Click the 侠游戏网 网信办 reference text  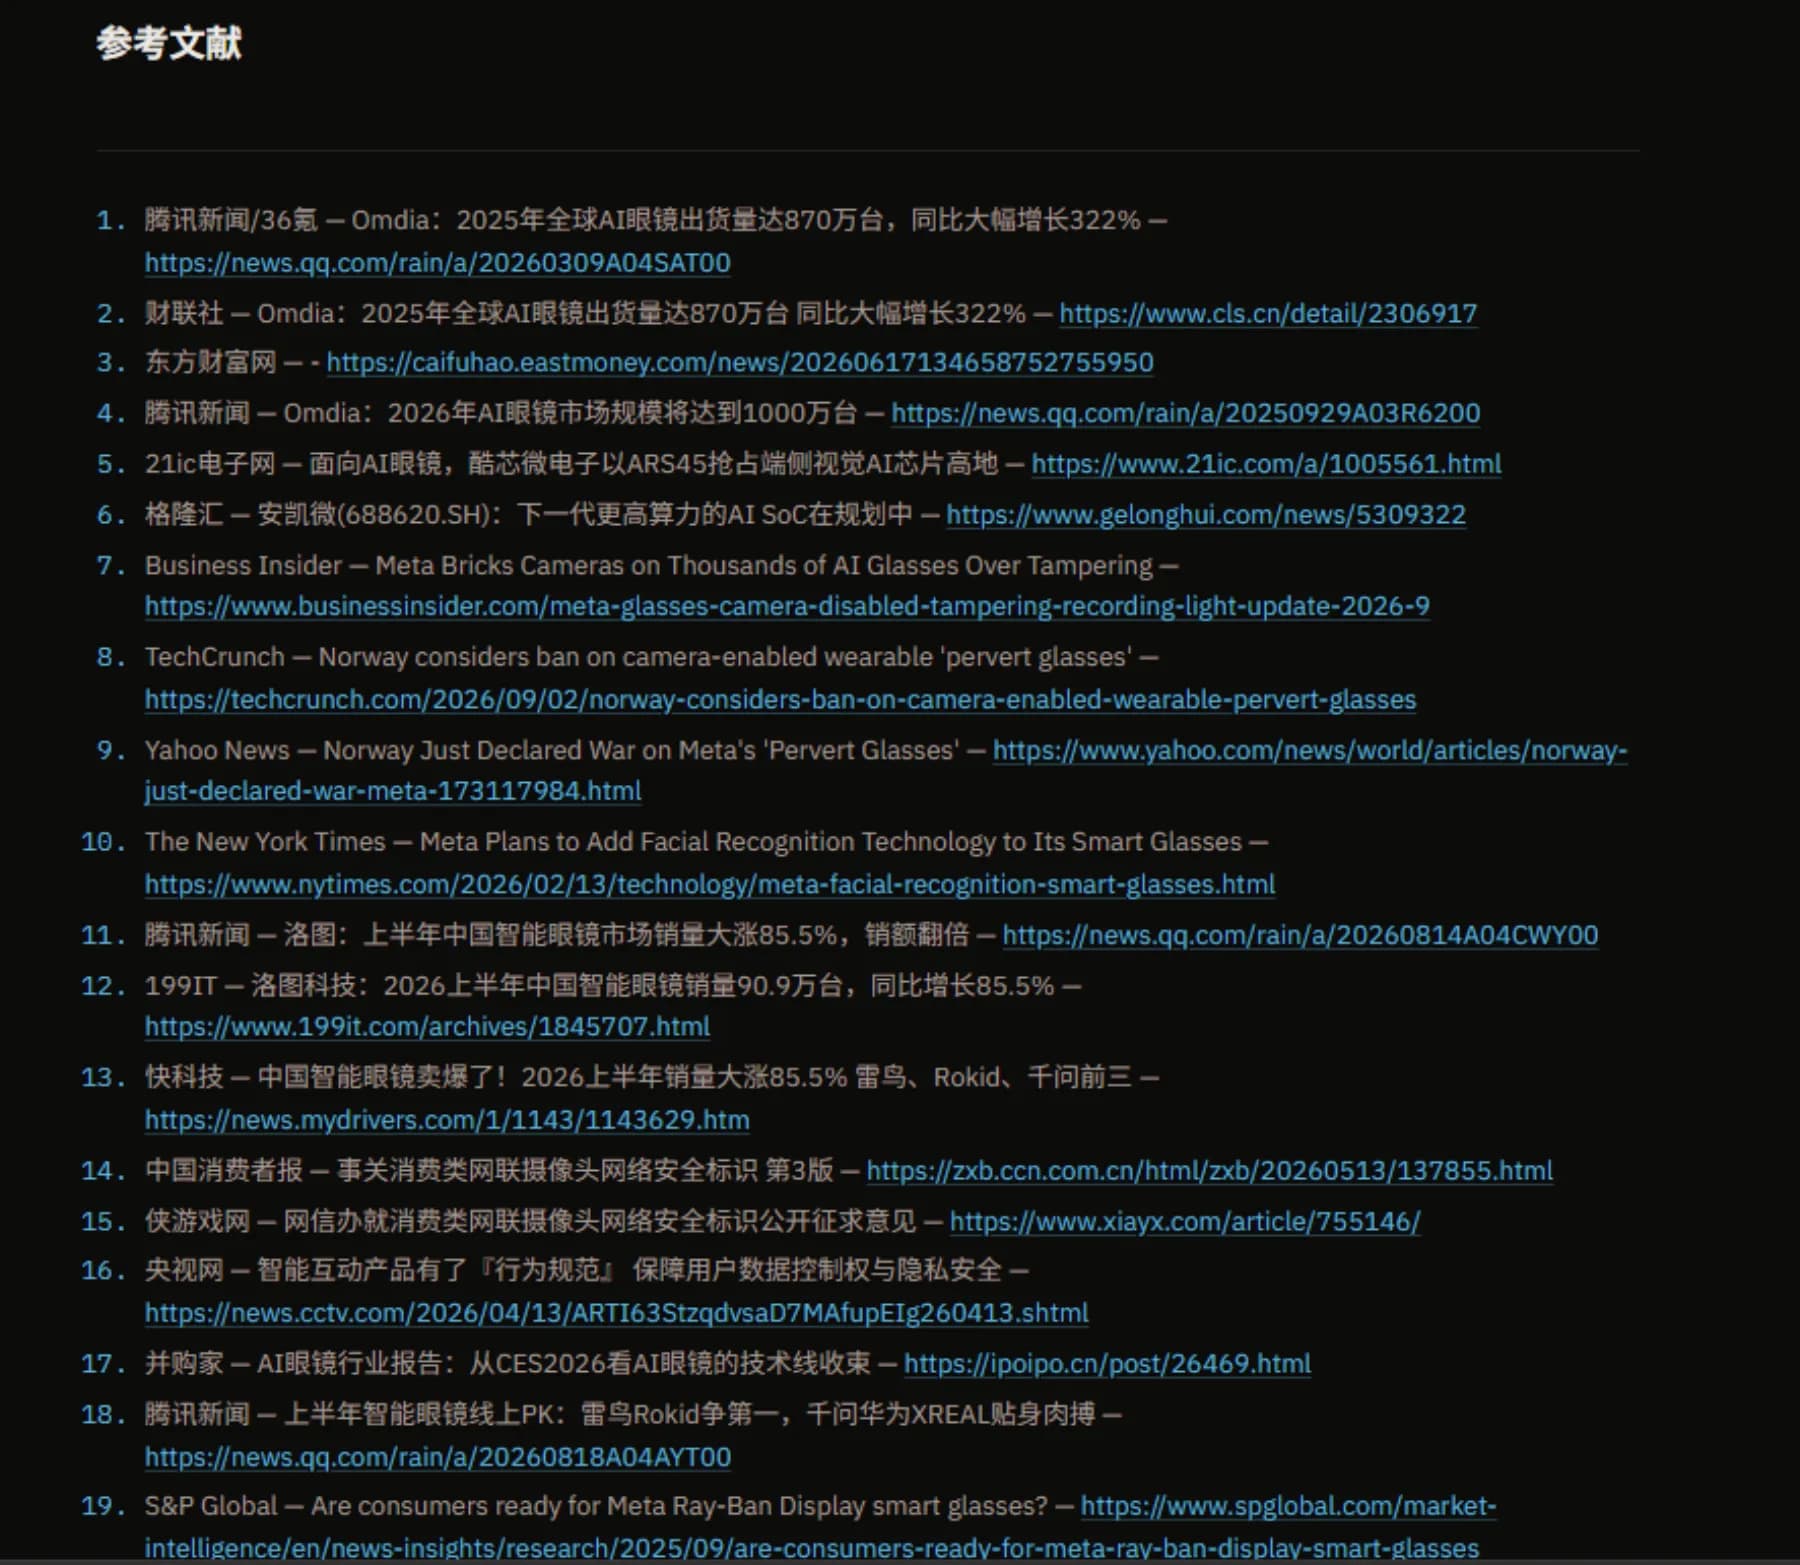coord(530,1222)
